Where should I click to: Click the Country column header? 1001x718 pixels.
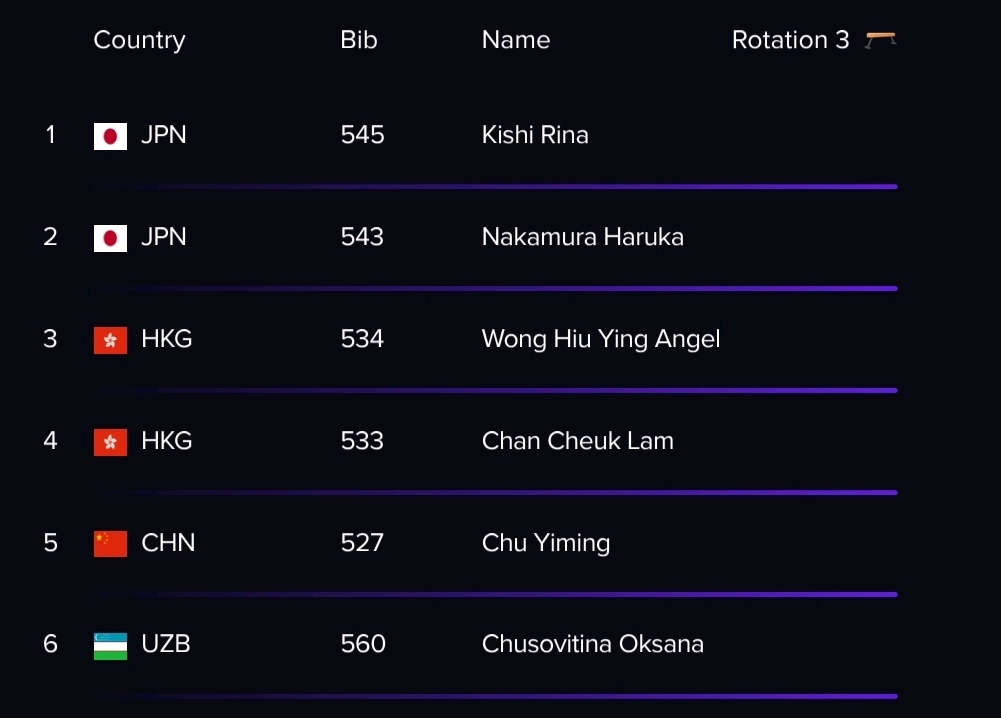(x=139, y=40)
